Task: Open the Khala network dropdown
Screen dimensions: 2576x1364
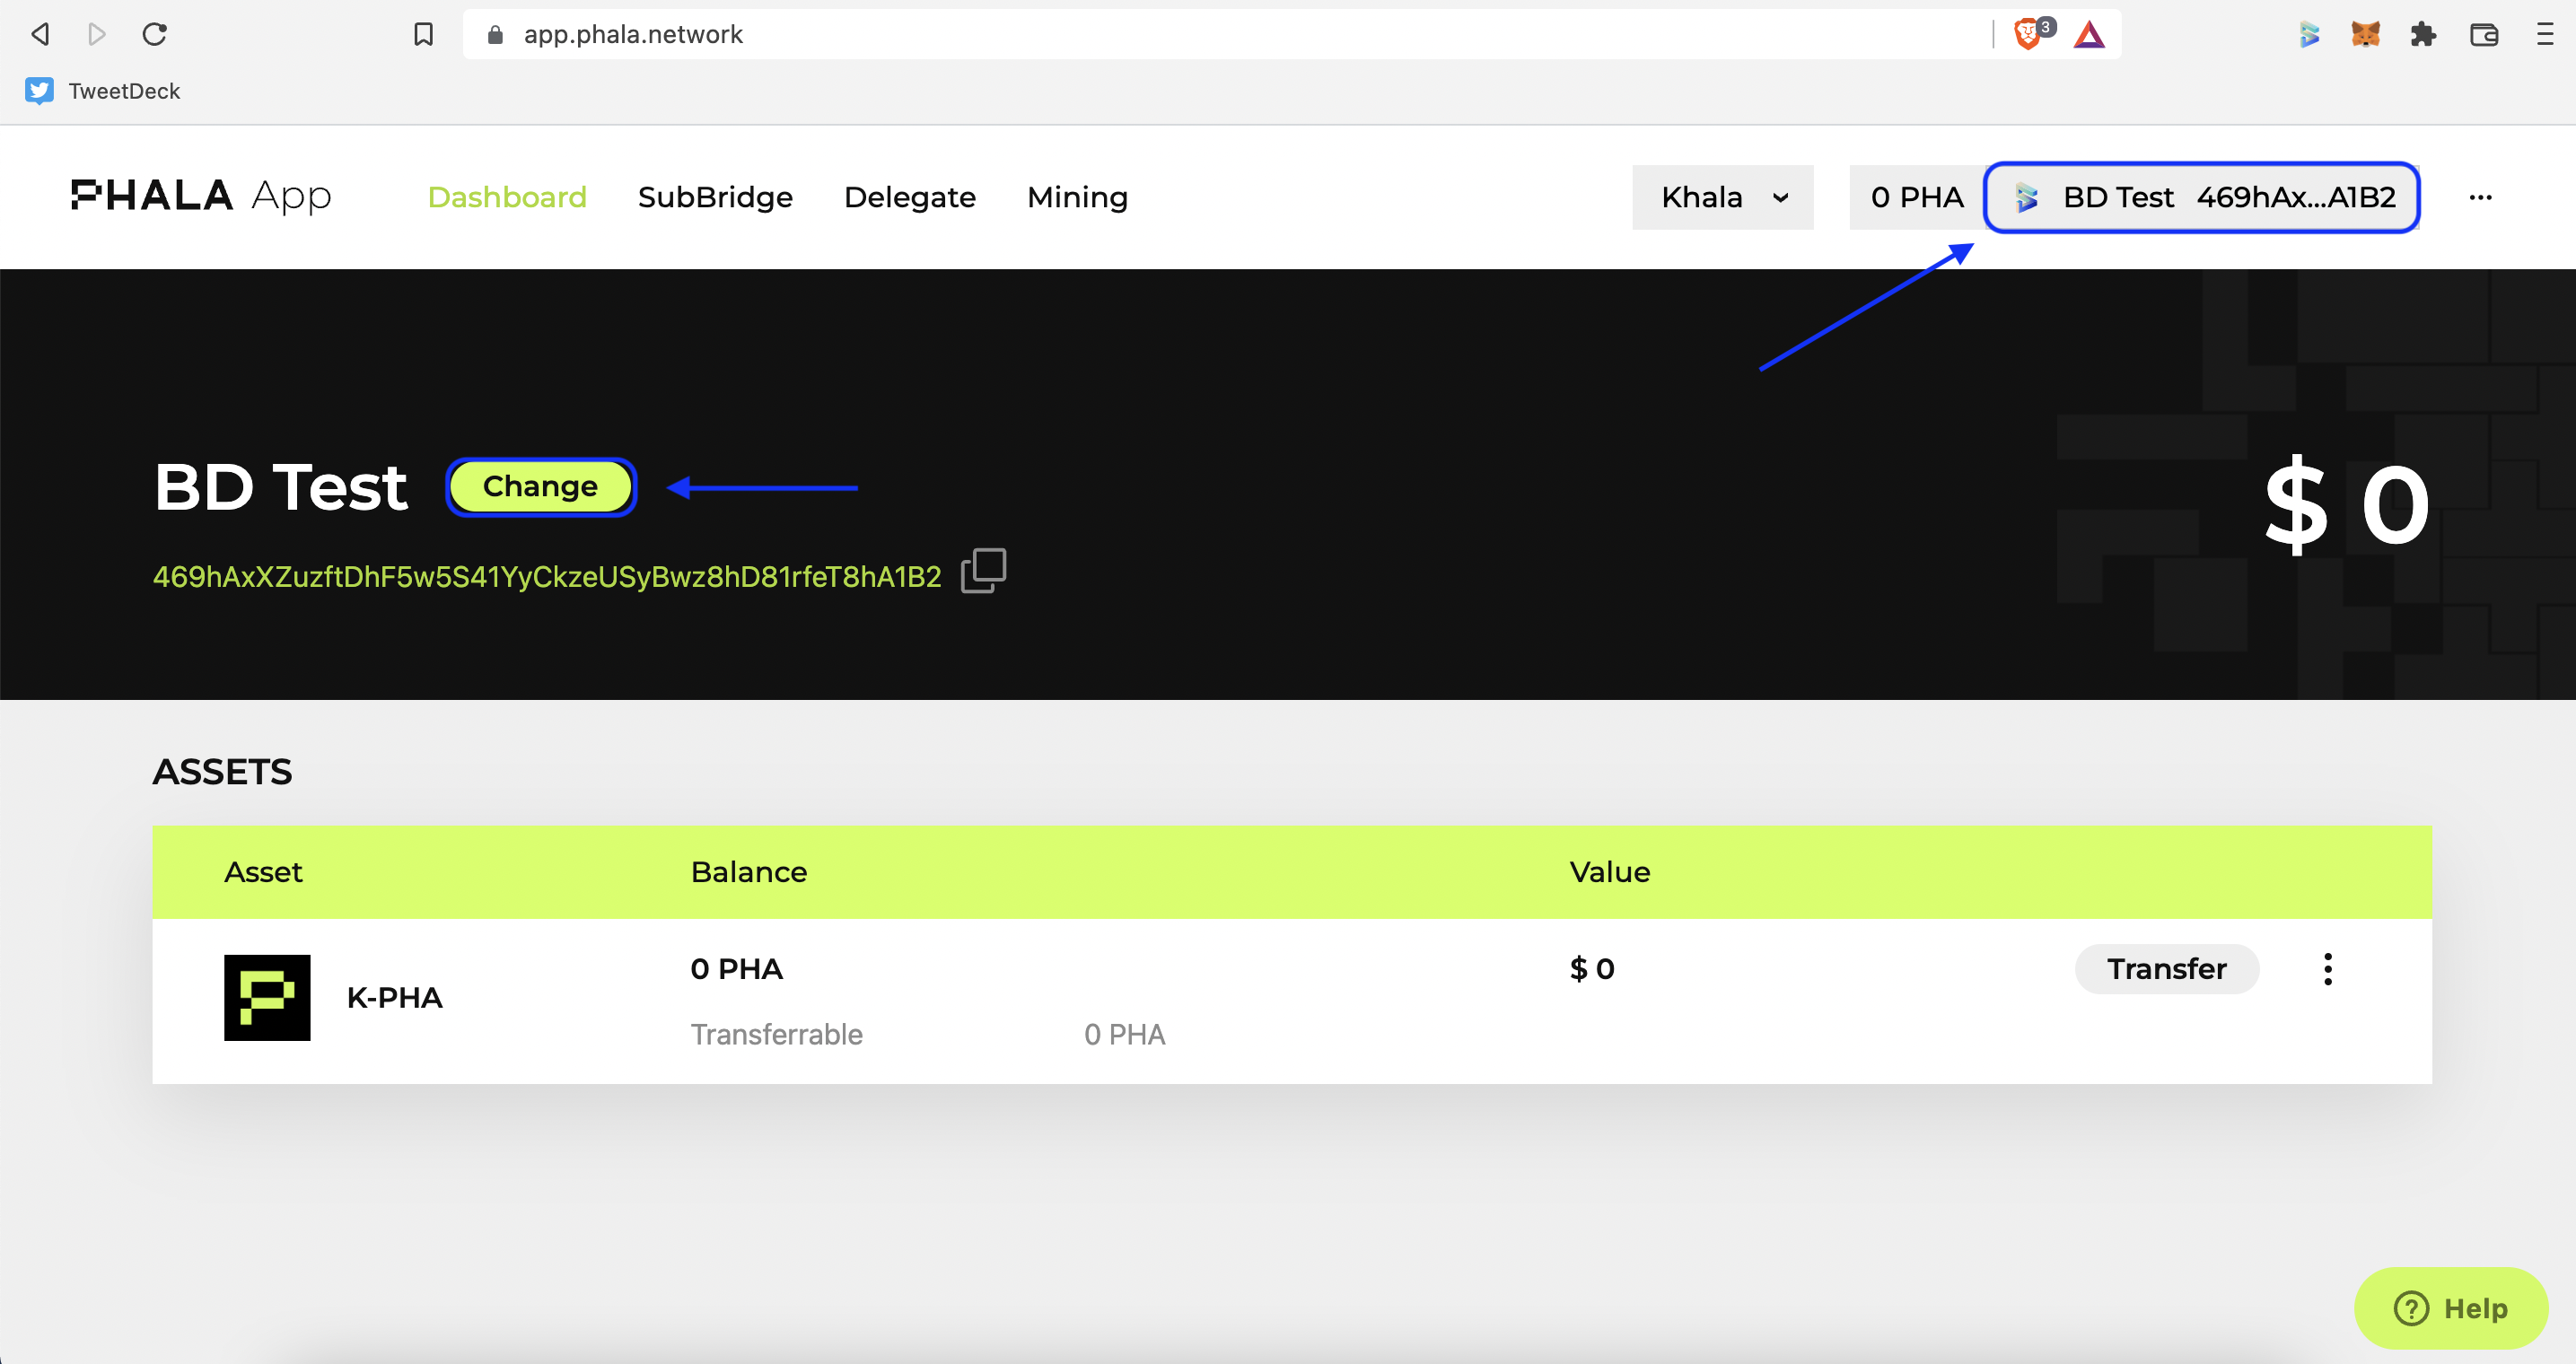Action: click(1722, 197)
